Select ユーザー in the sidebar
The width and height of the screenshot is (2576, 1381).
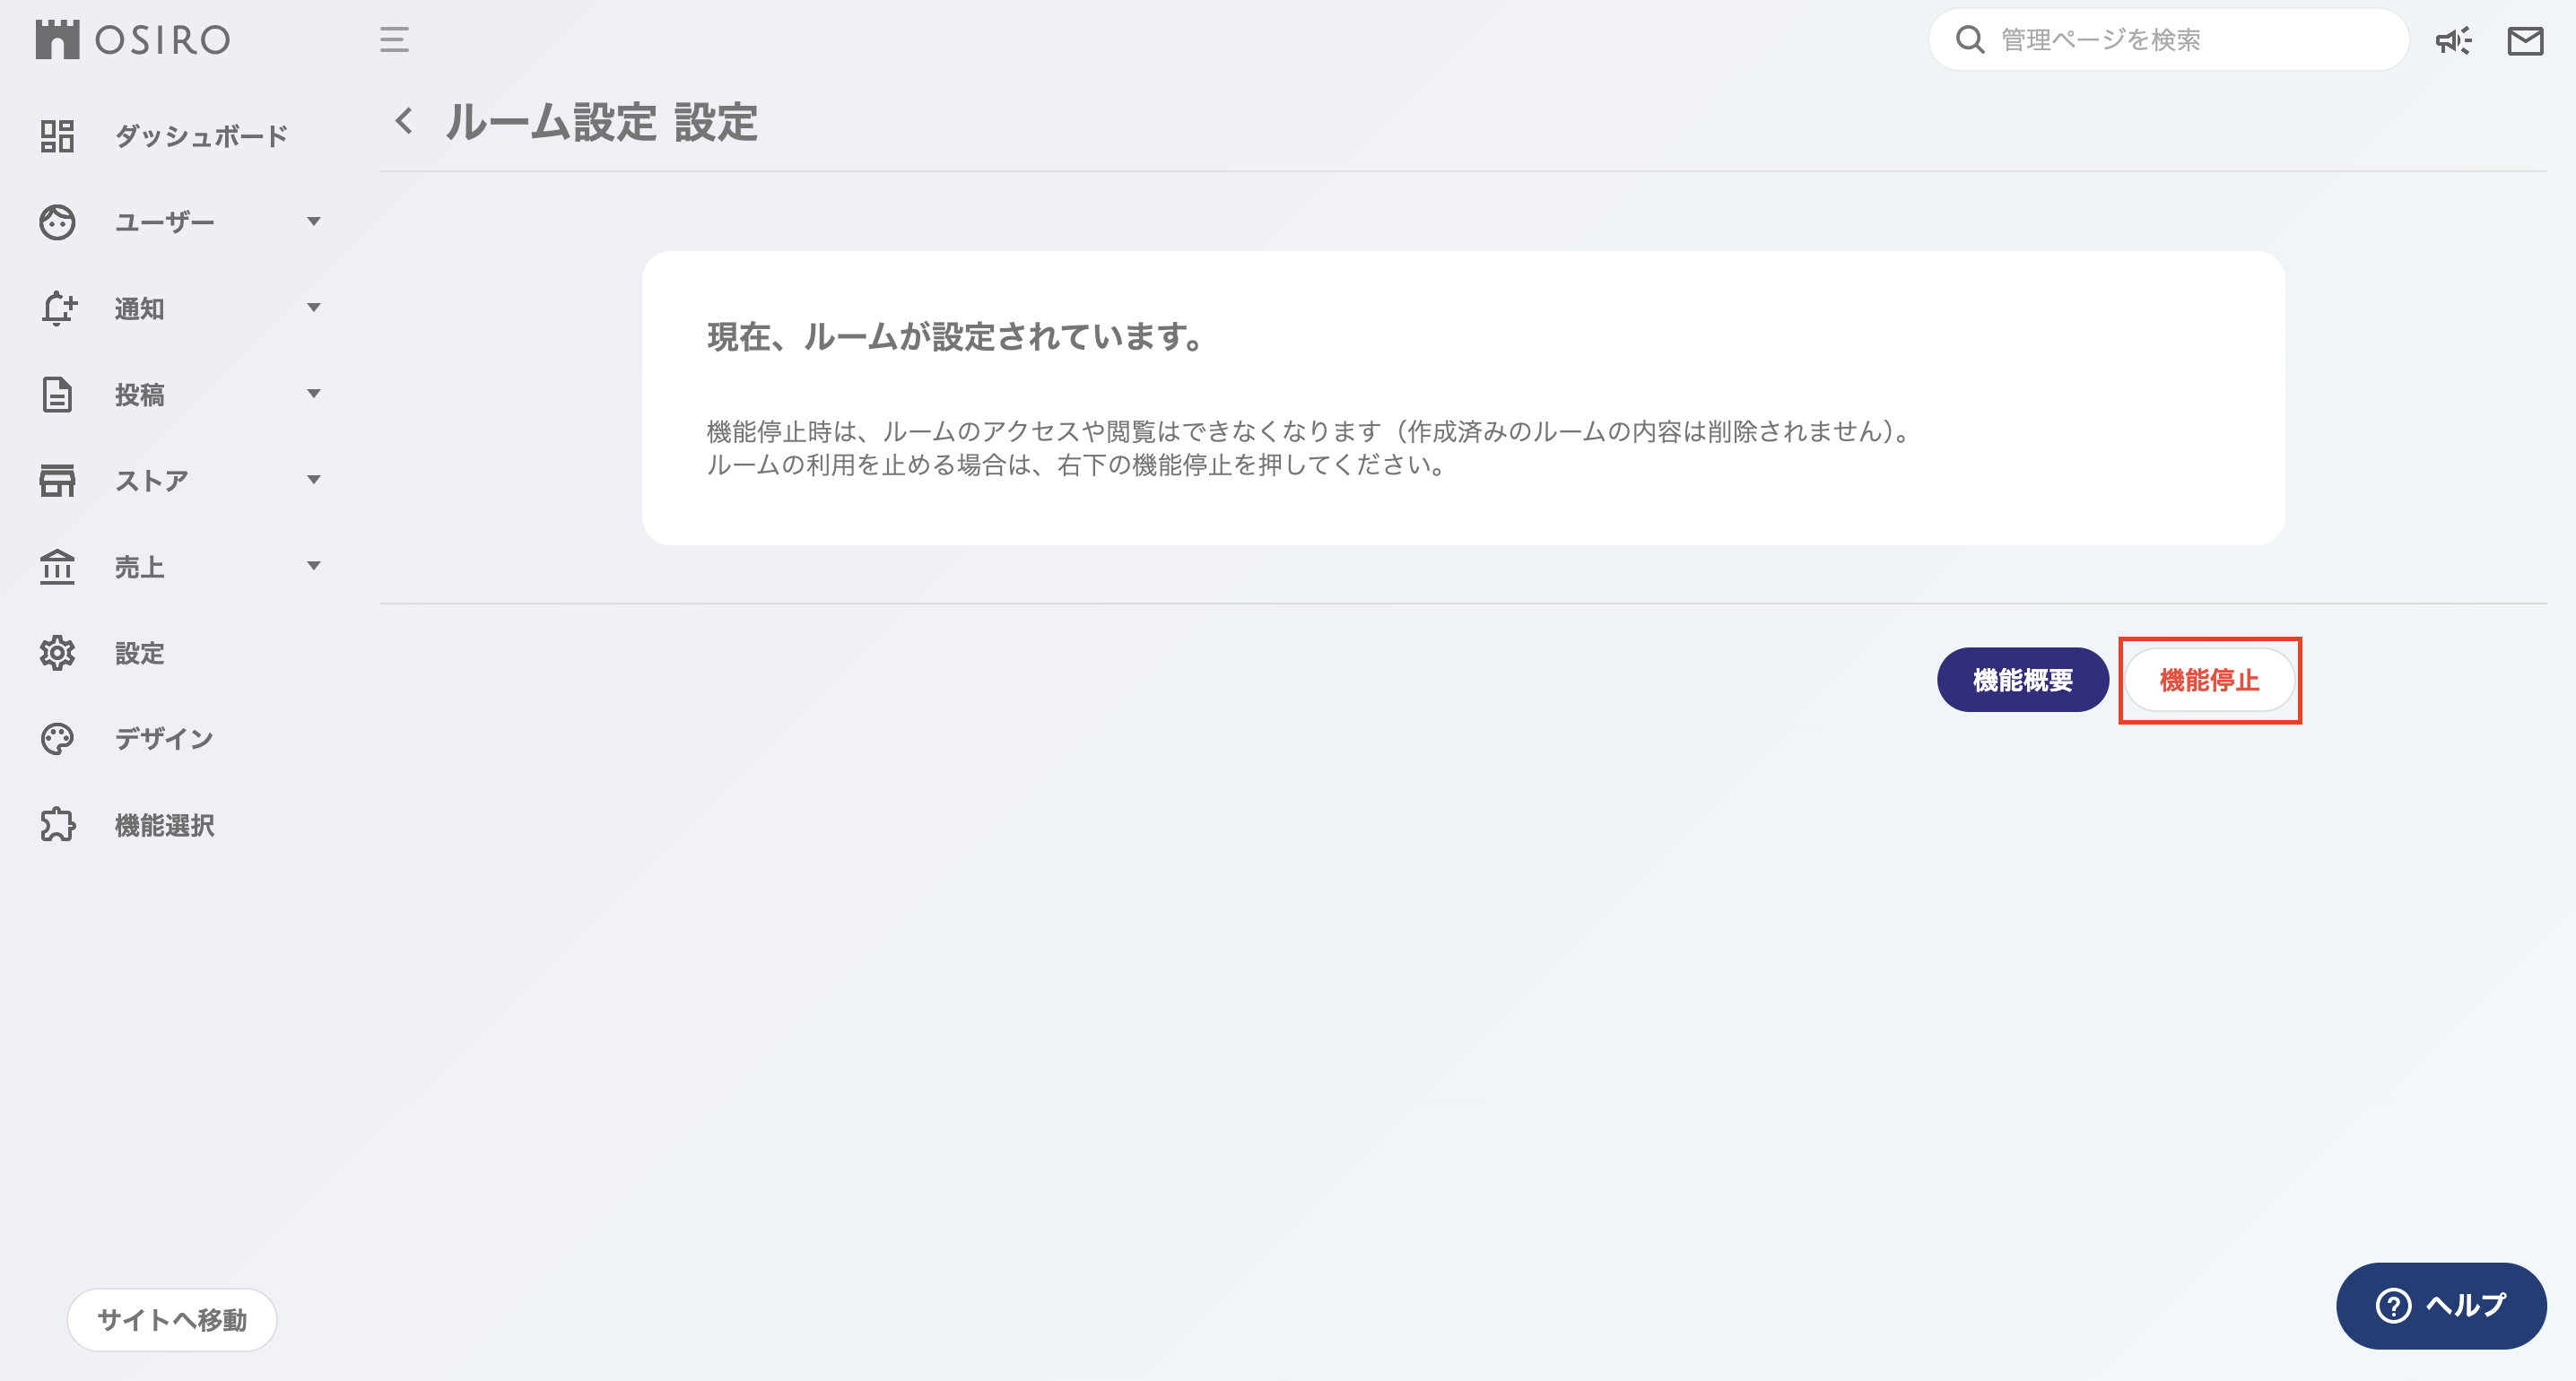(164, 222)
